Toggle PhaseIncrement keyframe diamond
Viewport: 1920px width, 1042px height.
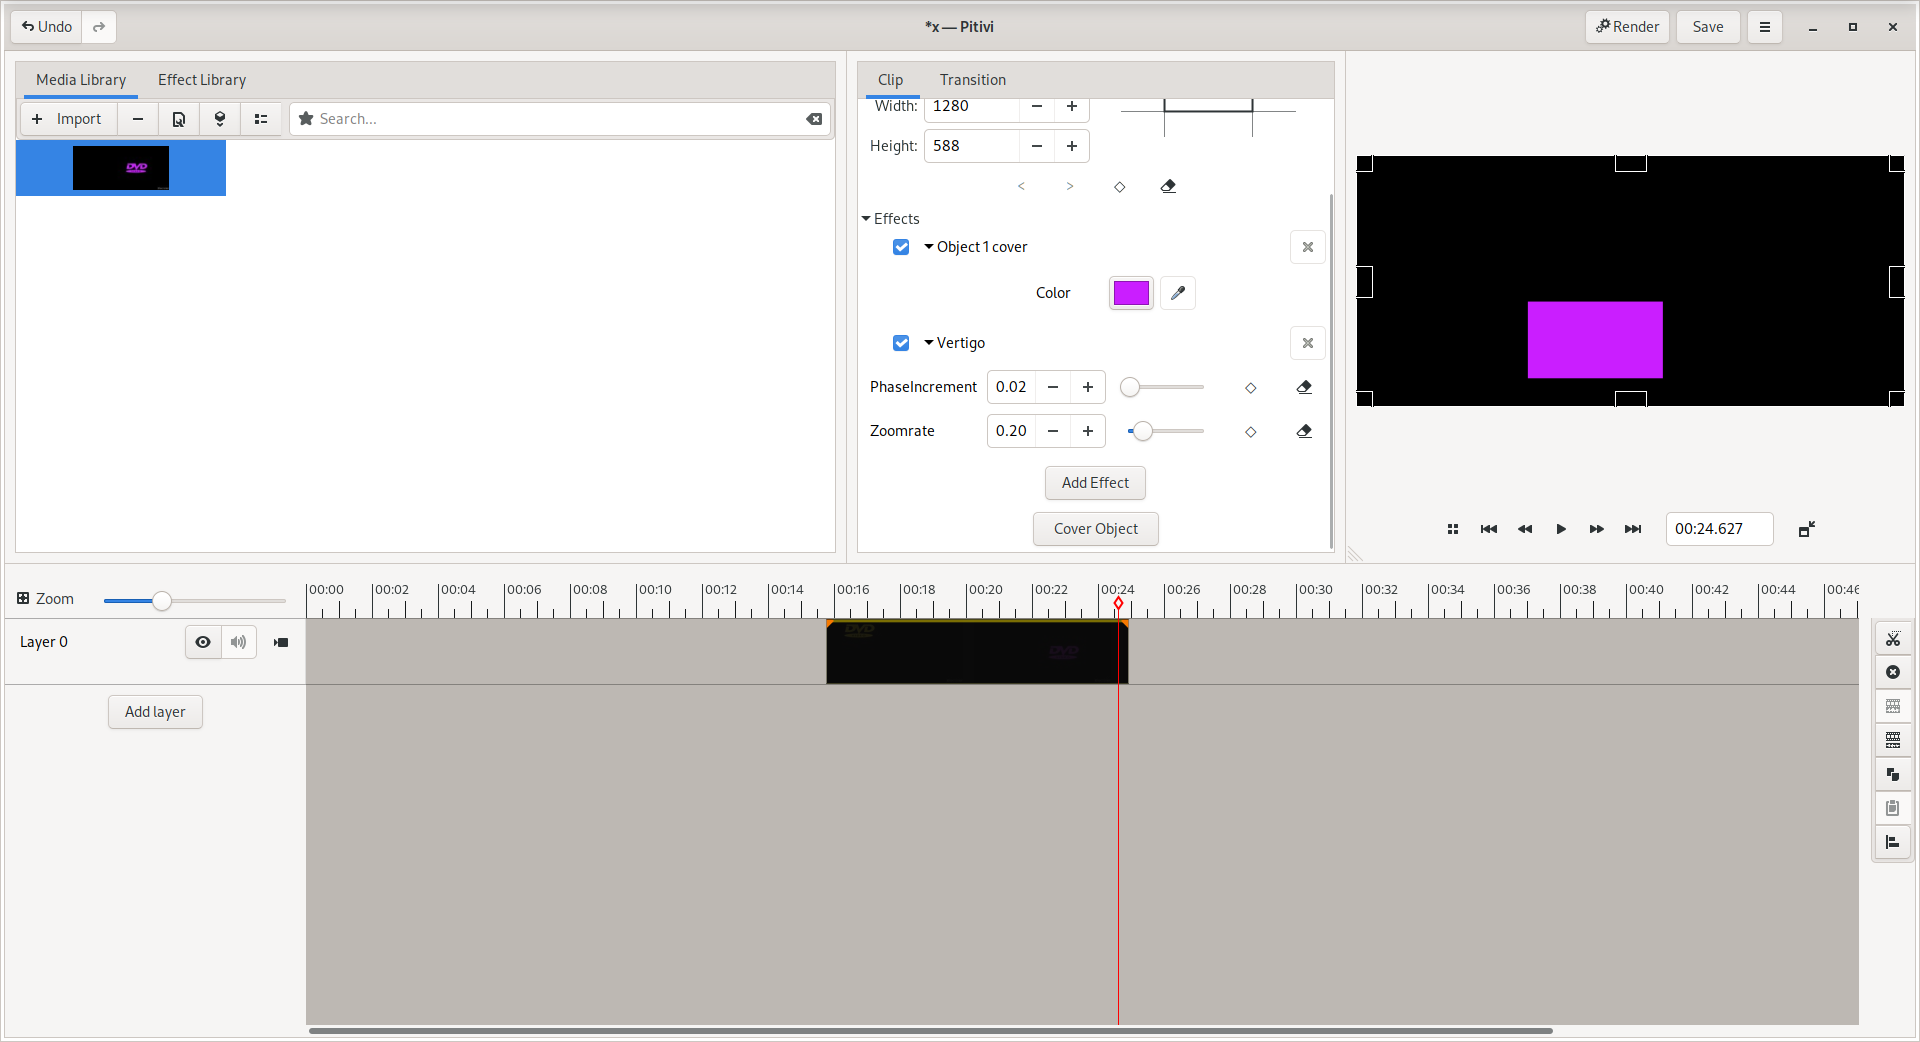pos(1250,388)
